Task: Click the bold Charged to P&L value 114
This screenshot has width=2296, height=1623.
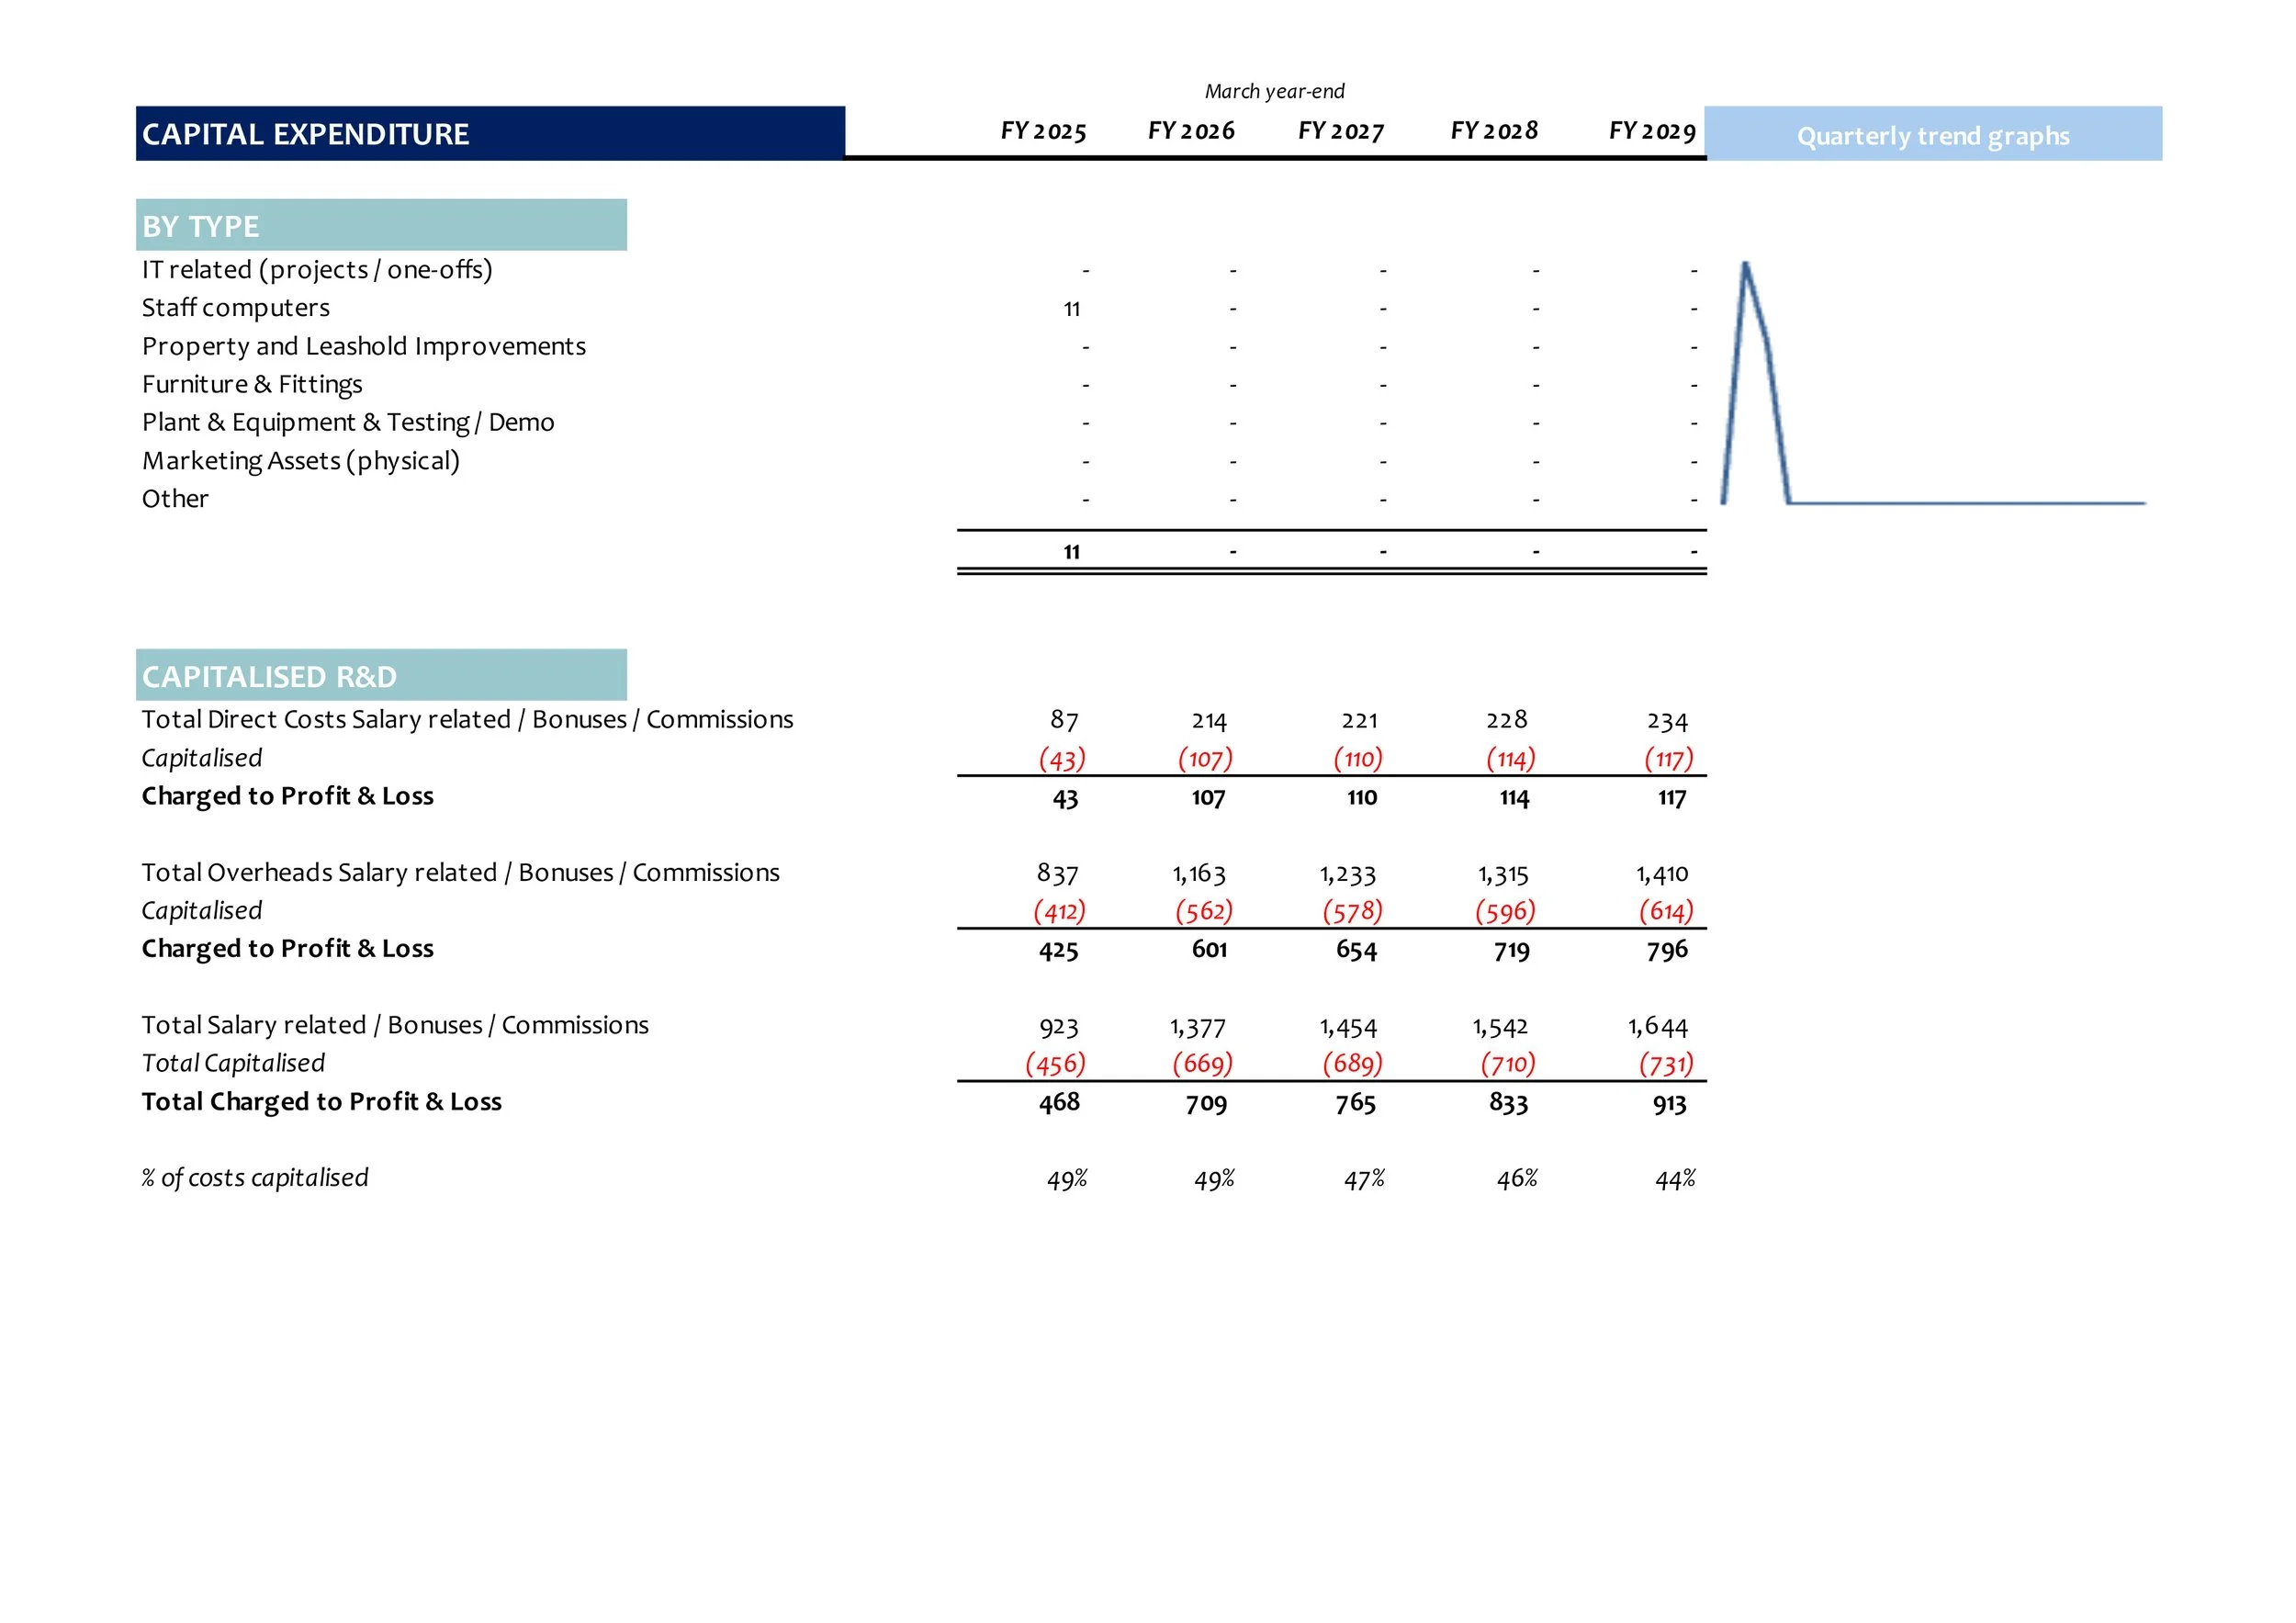Action: 1514,798
